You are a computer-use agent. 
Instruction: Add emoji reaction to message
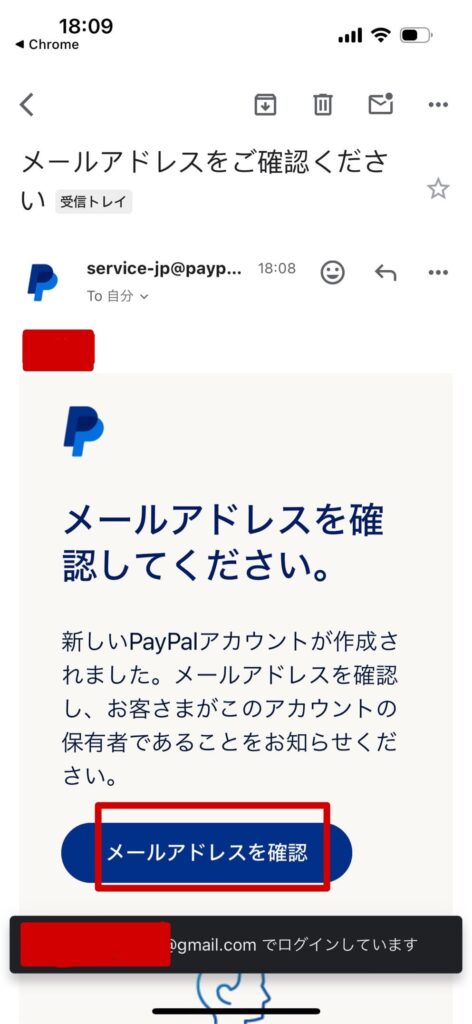point(332,272)
